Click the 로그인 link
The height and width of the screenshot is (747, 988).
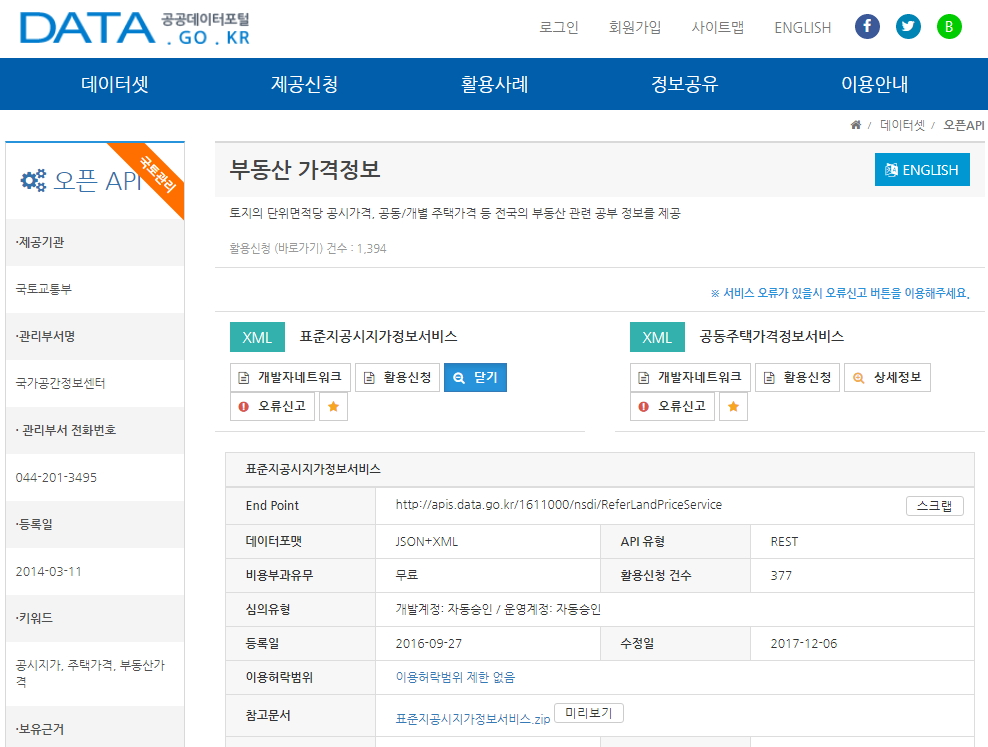tap(558, 27)
